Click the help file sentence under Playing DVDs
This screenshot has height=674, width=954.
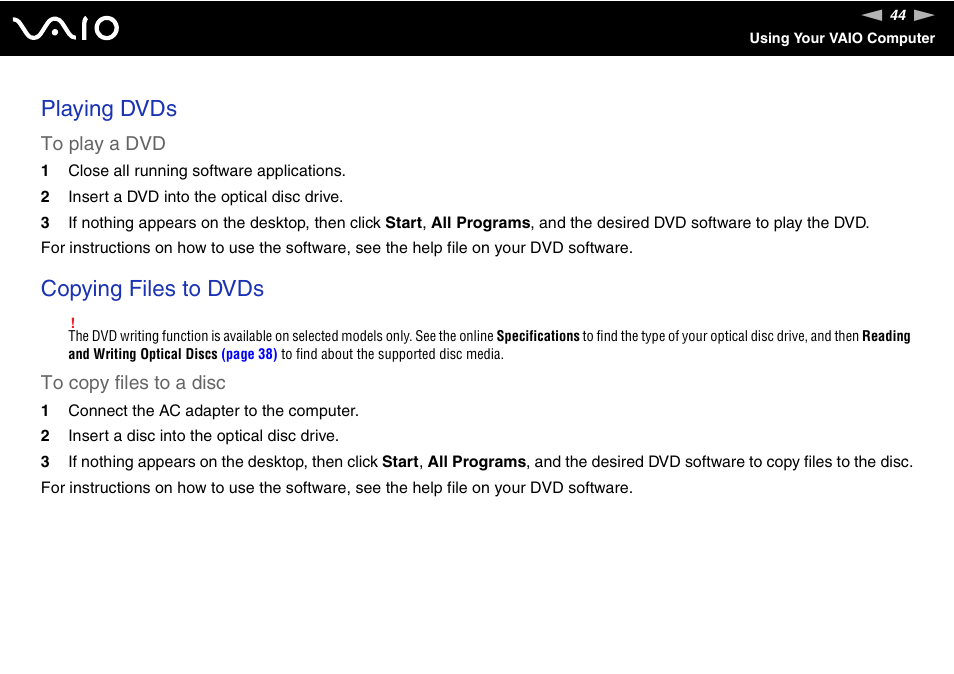(x=336, y=248)
